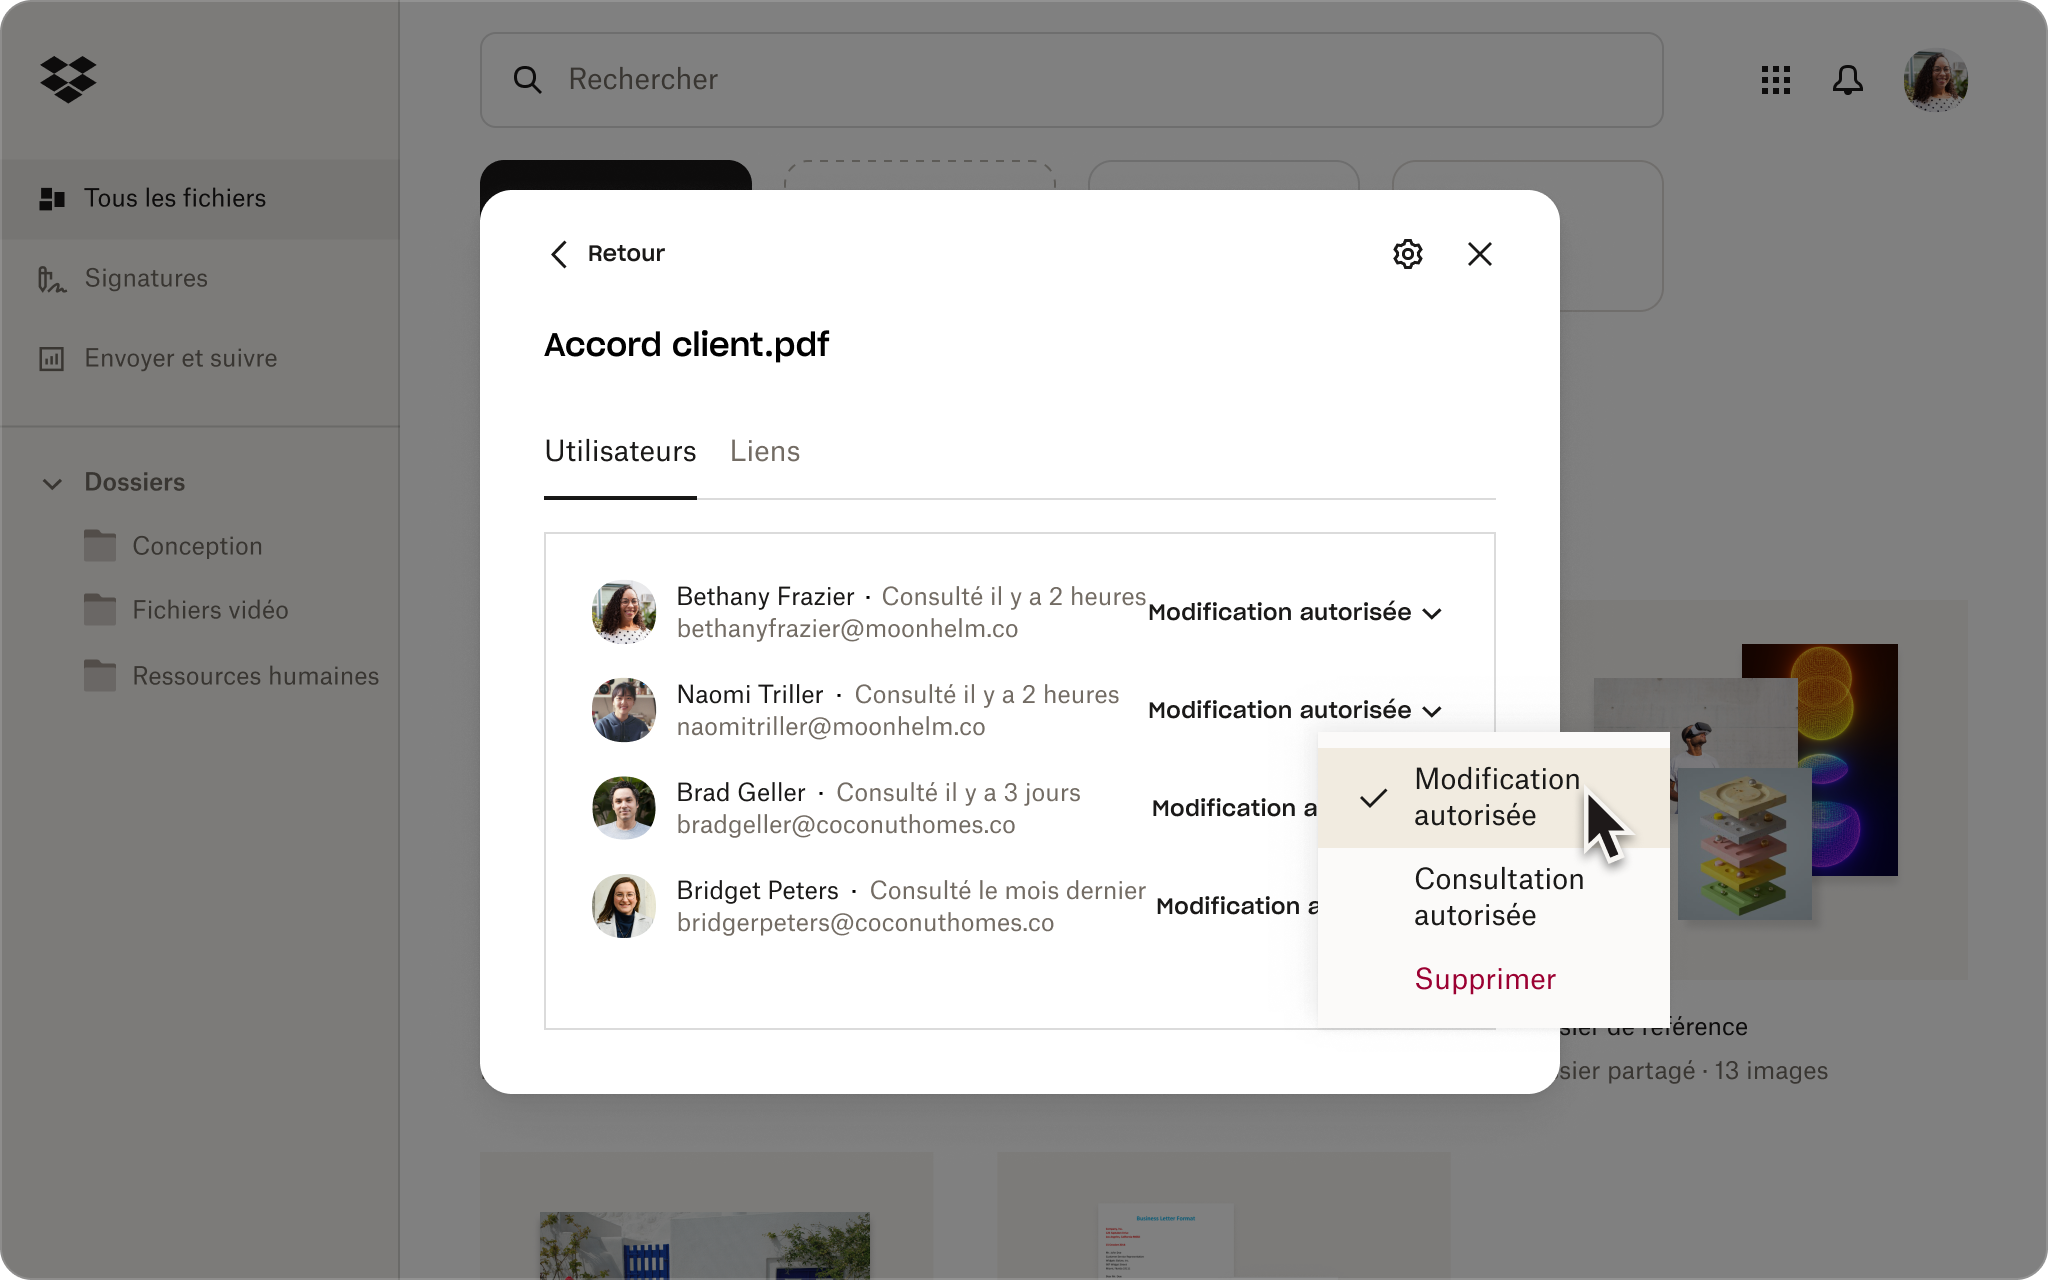The width and height of the screenshot is (2048, 1280).
Task: Open sharing settings with the gear icon
Action: (x=1408, y=254)
